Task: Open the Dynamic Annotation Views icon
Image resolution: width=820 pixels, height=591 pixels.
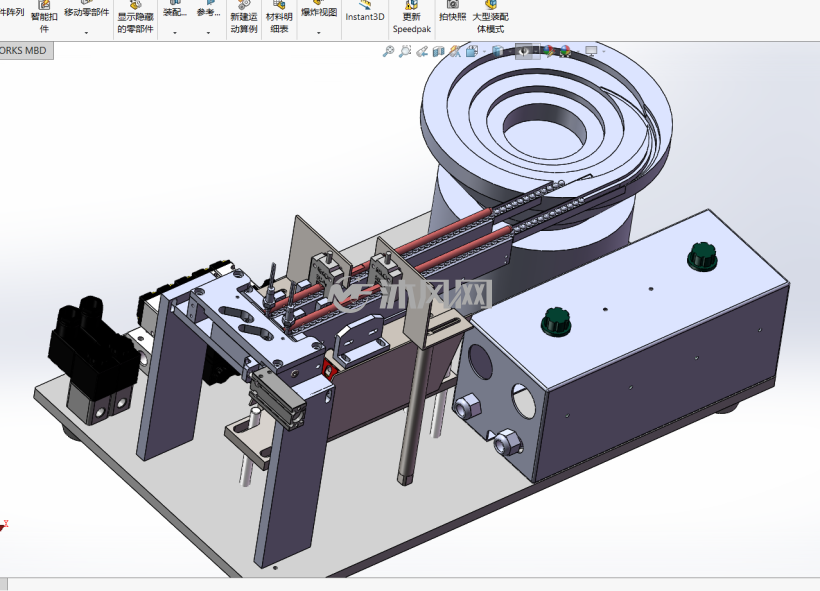Action: tap(455, 51)
